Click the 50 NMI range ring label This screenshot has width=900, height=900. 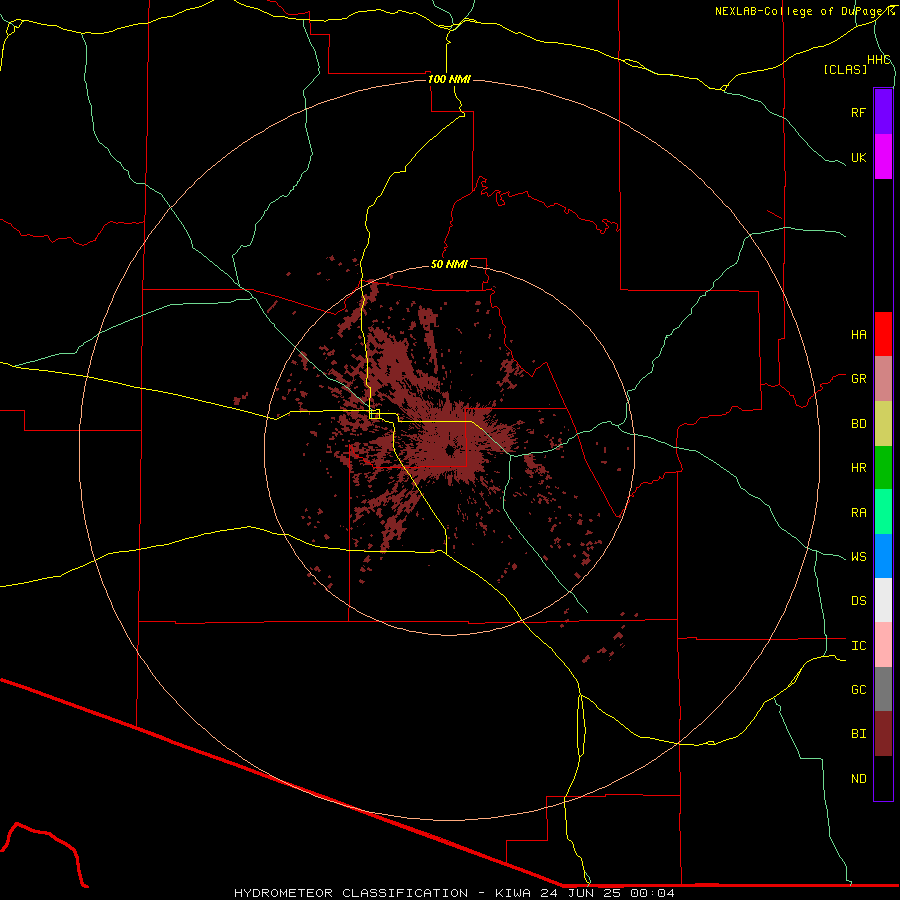coord(449,264)
